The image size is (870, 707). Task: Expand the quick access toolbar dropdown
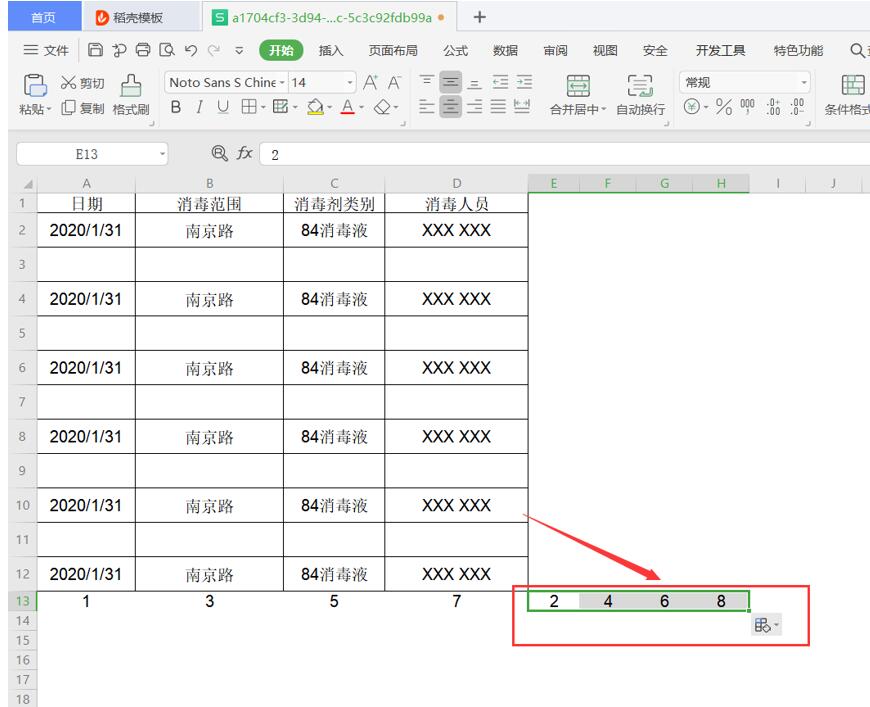pos(239,50)
